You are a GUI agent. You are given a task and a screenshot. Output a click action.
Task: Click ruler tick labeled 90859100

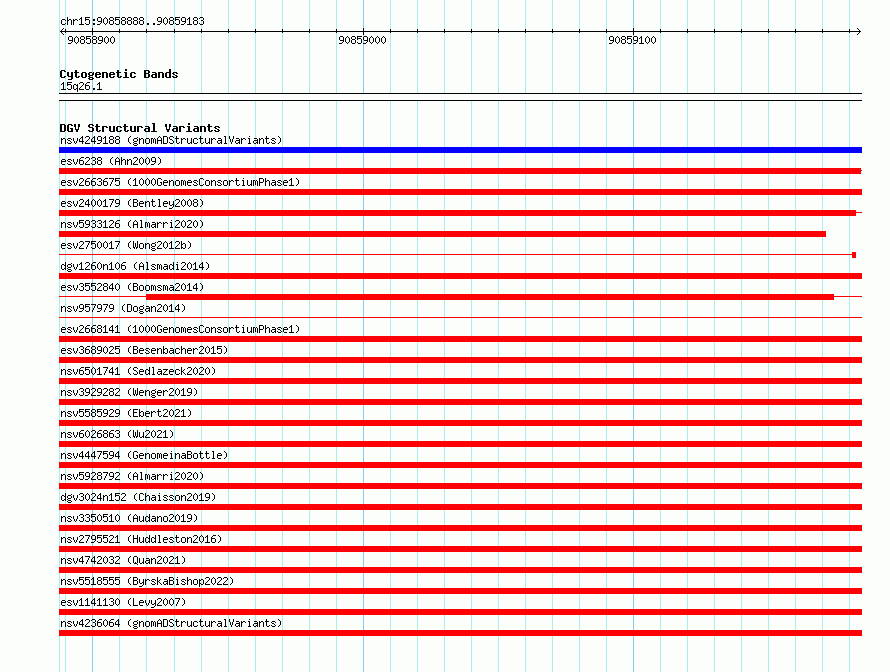click(632, 40)
